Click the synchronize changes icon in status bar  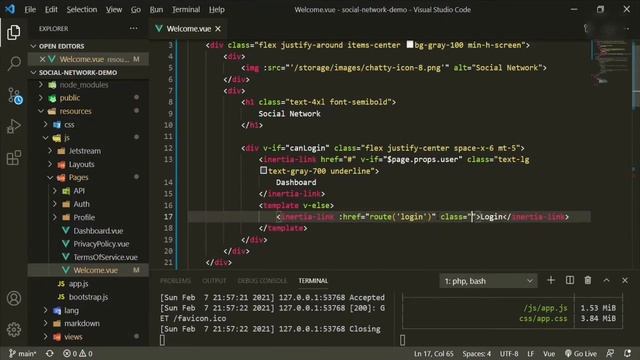49,353
